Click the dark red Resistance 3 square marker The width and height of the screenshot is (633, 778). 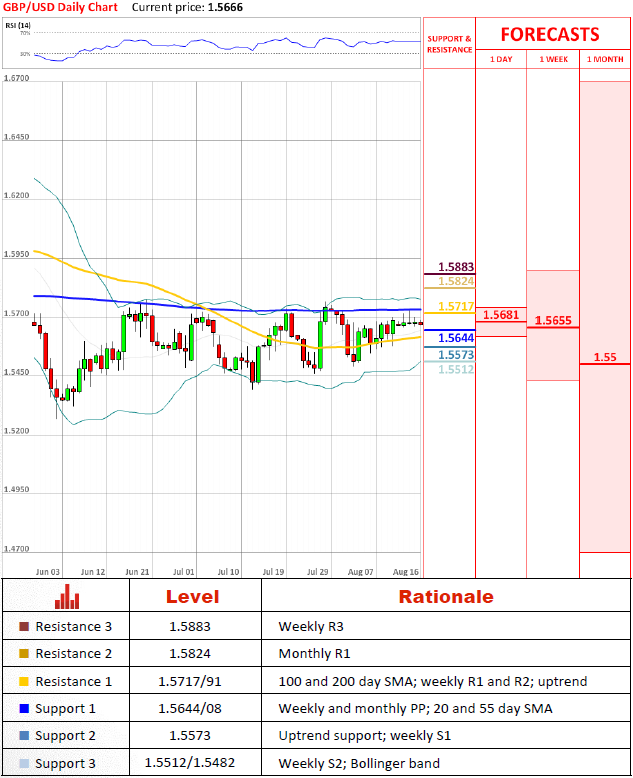coord(24,627)
